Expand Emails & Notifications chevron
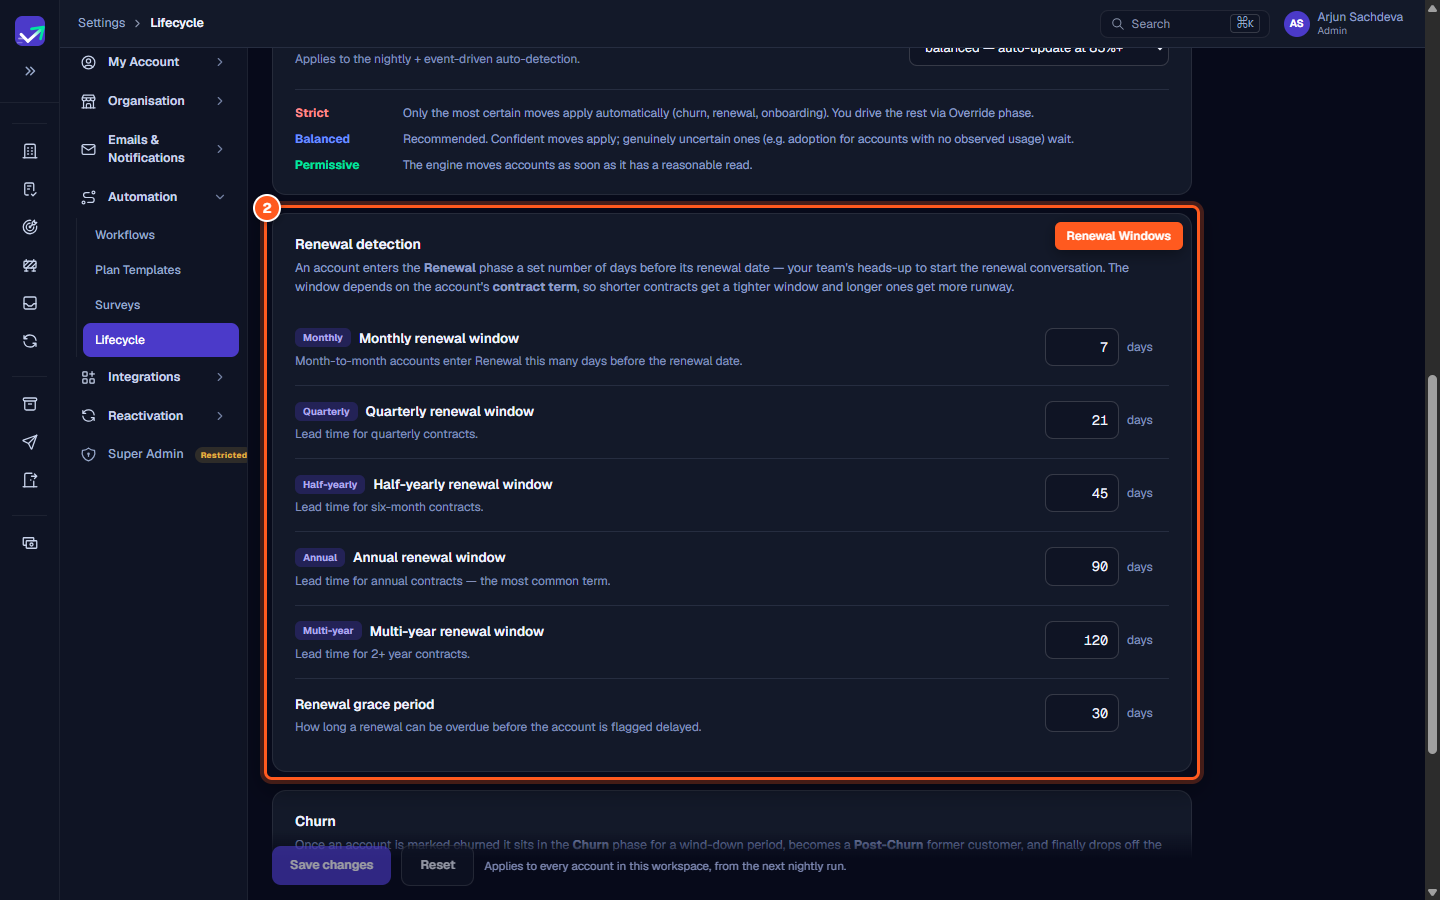 point(220,149)
